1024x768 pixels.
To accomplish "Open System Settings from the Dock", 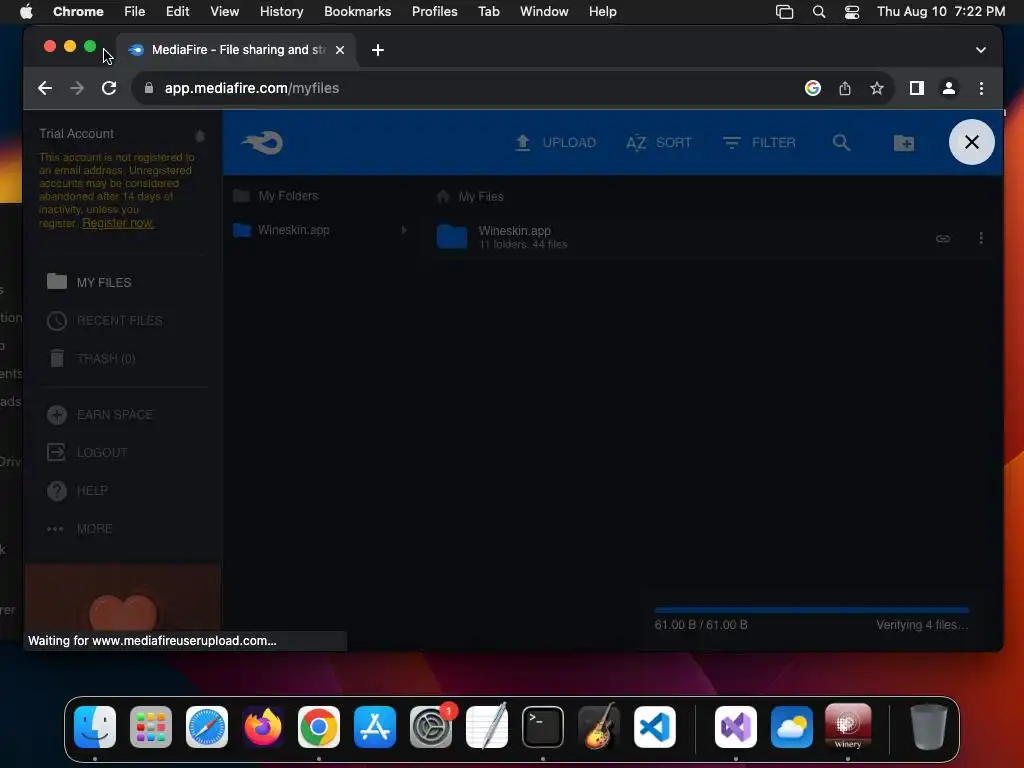I will [x=431, y=726].
